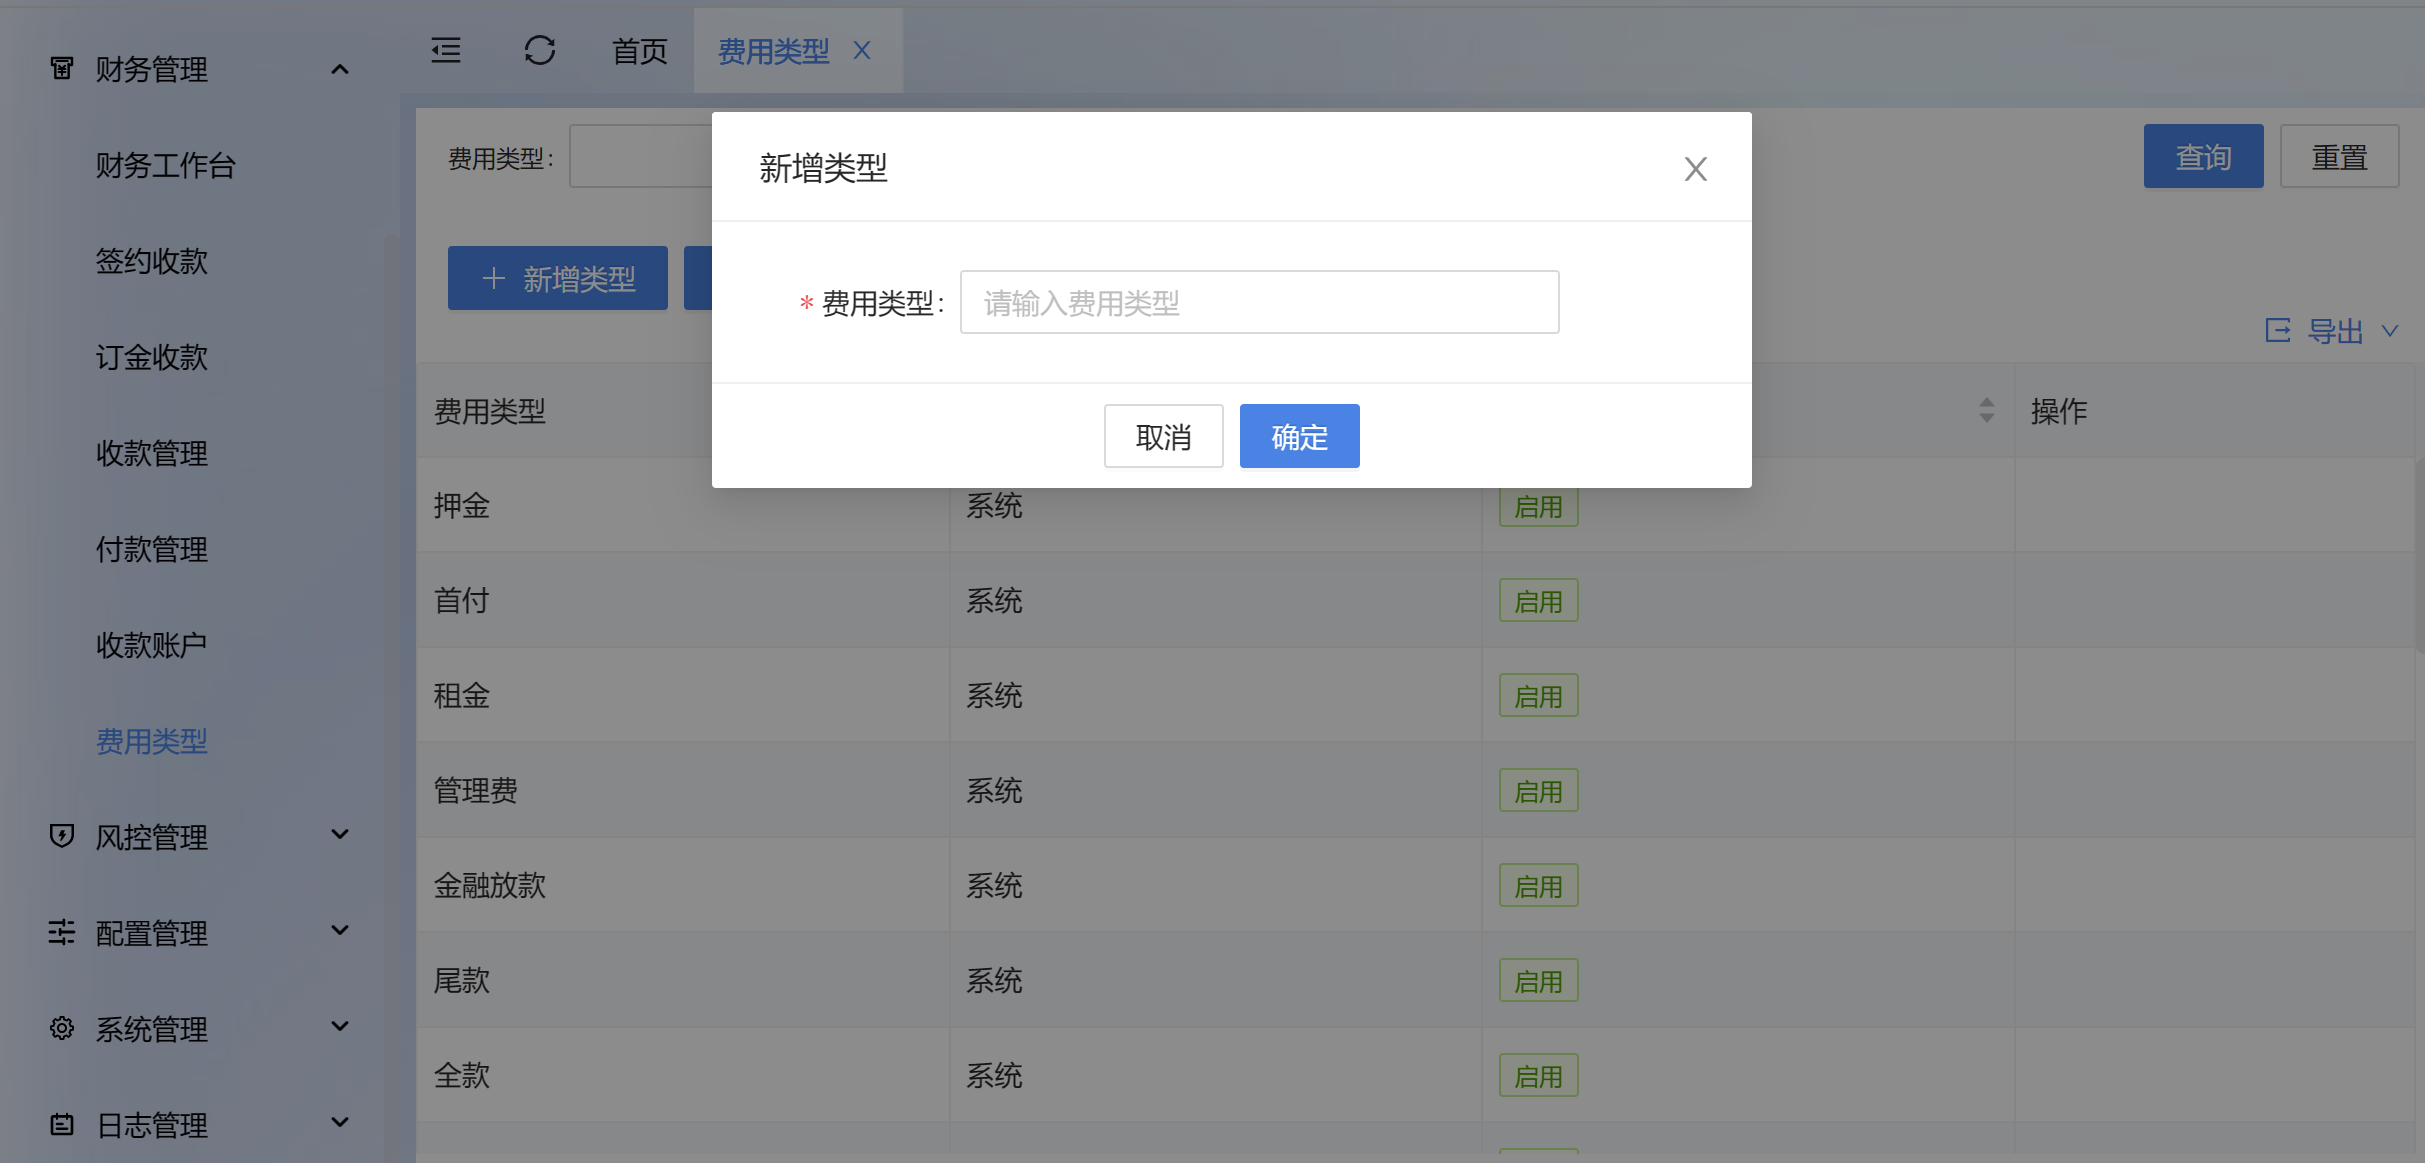The image size is (2425, 1163).
Task: Click the sidebar collapse menu icon
Action: (x=446, y=50)
